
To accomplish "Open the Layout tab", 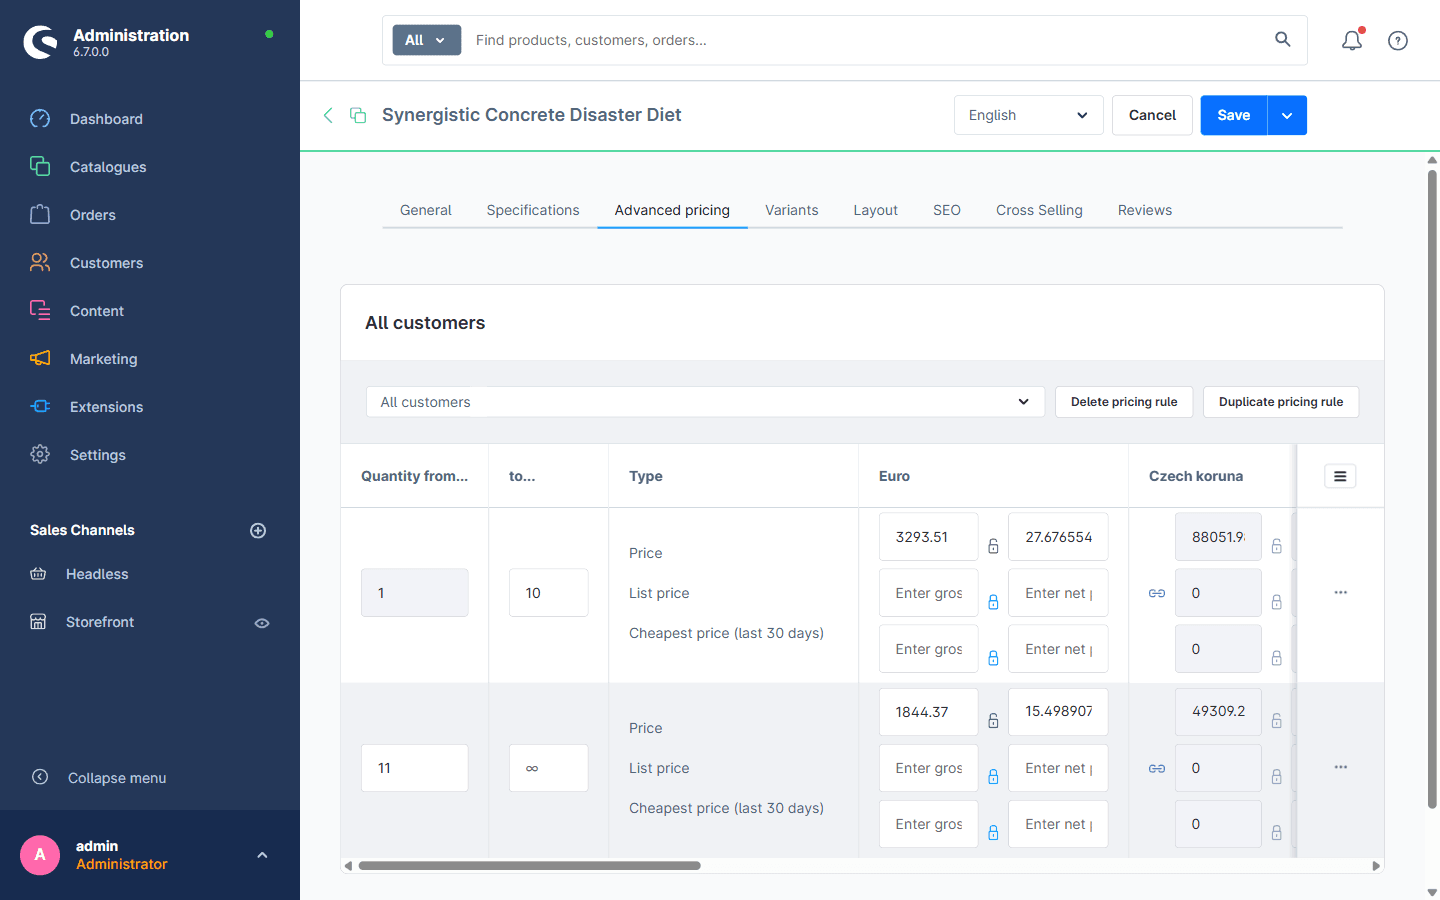I will [875, 210].
